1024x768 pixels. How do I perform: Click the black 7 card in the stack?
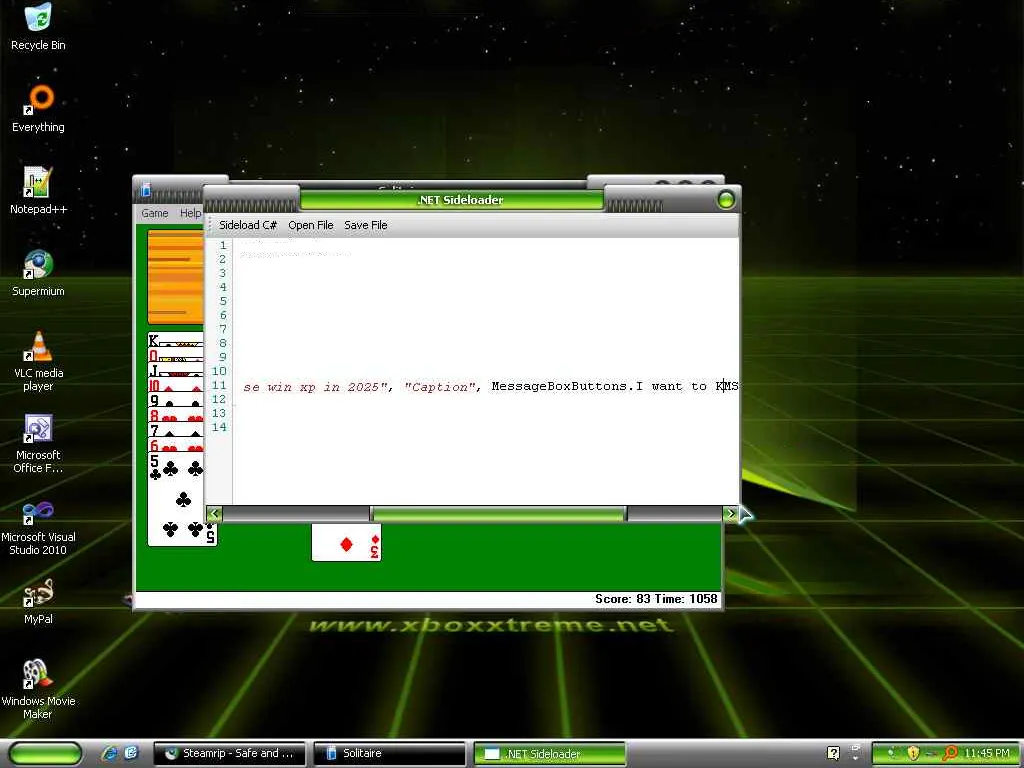click(176, 430)
